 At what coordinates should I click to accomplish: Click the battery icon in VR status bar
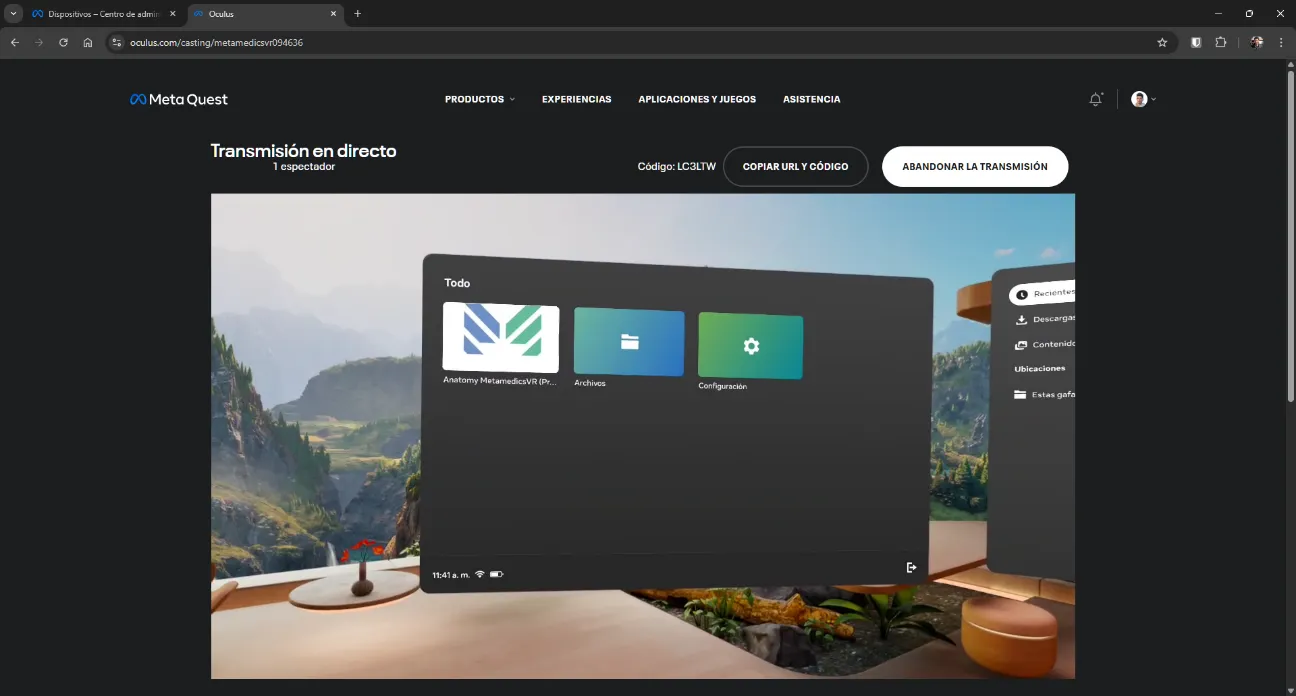pyautogui.click(x=496, y=574)
